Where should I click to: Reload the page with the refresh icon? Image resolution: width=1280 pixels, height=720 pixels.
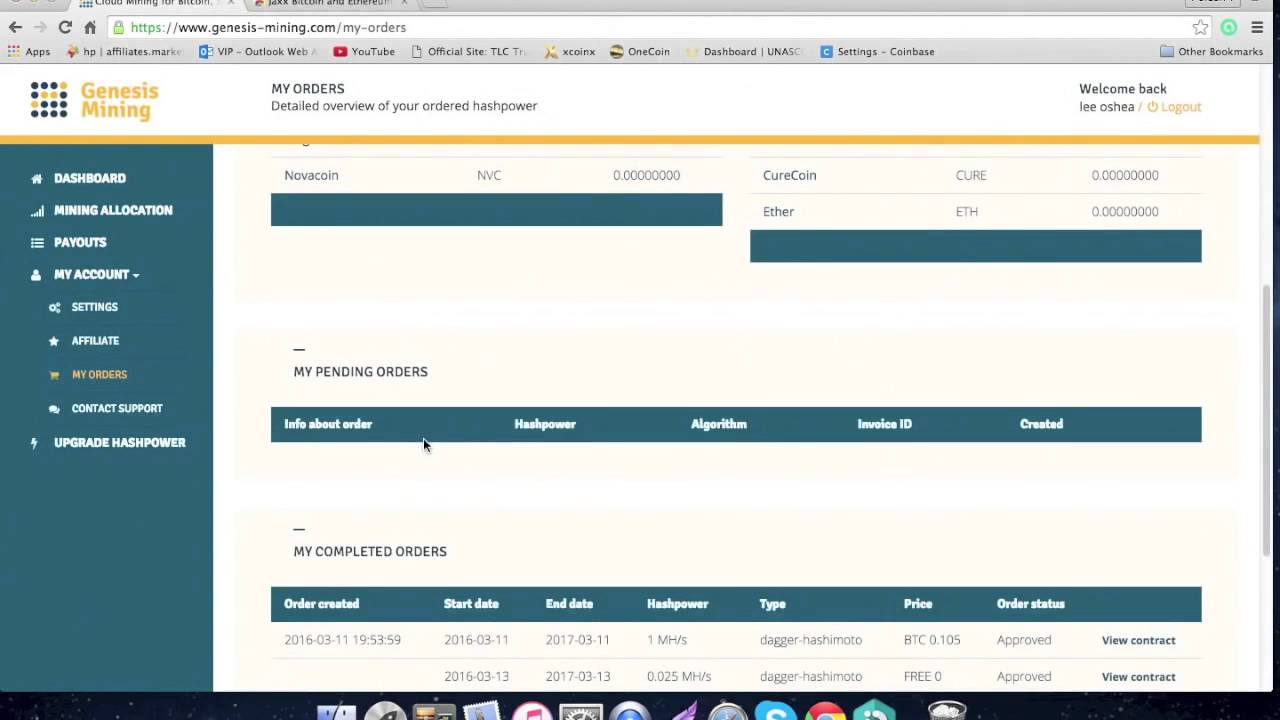click(x=65, y=27)
